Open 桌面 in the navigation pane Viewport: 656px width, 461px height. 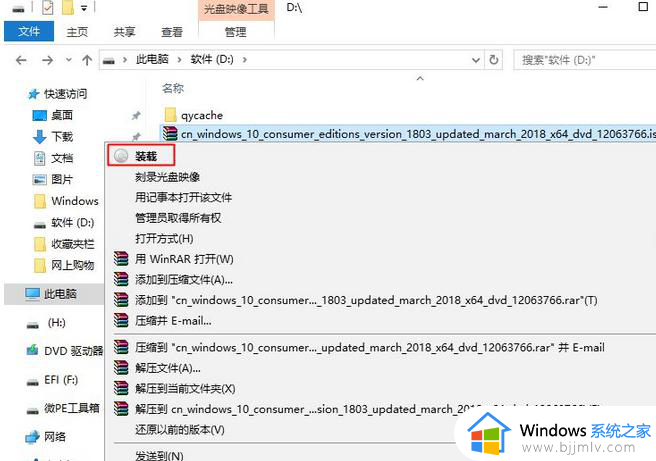pos(62,115)
